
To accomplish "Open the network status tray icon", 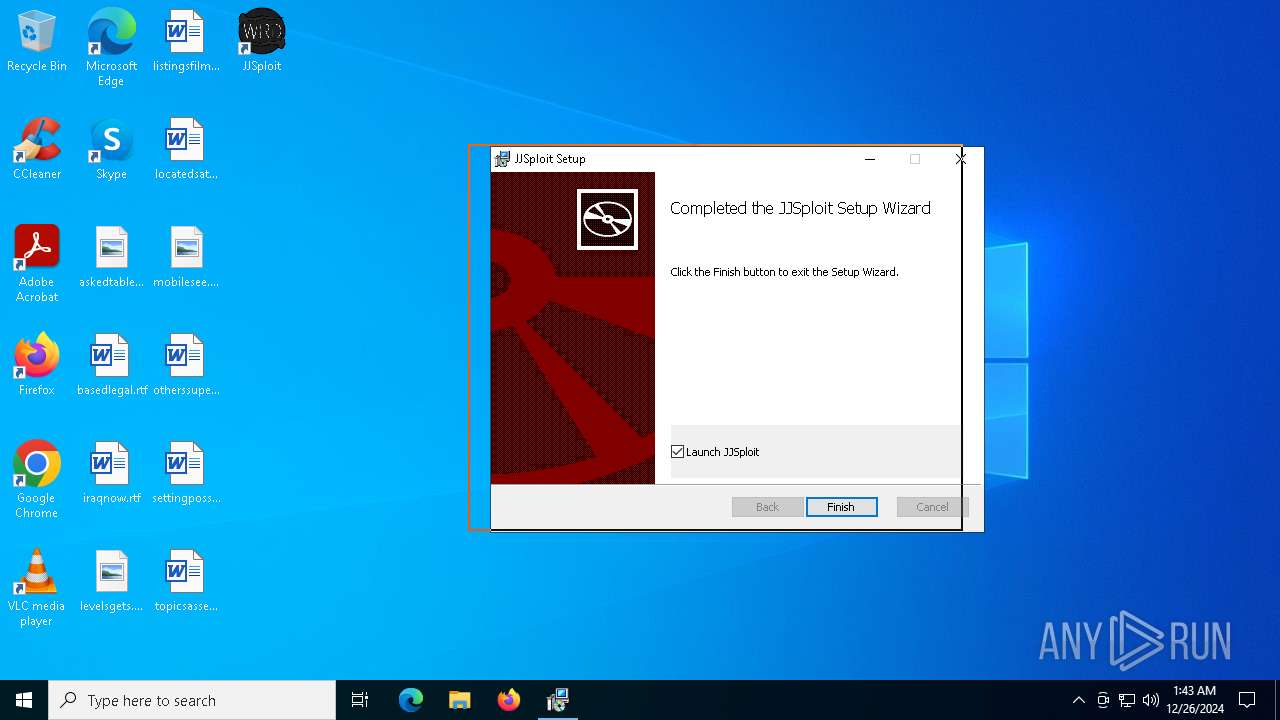I will (x=1127, y=700).
